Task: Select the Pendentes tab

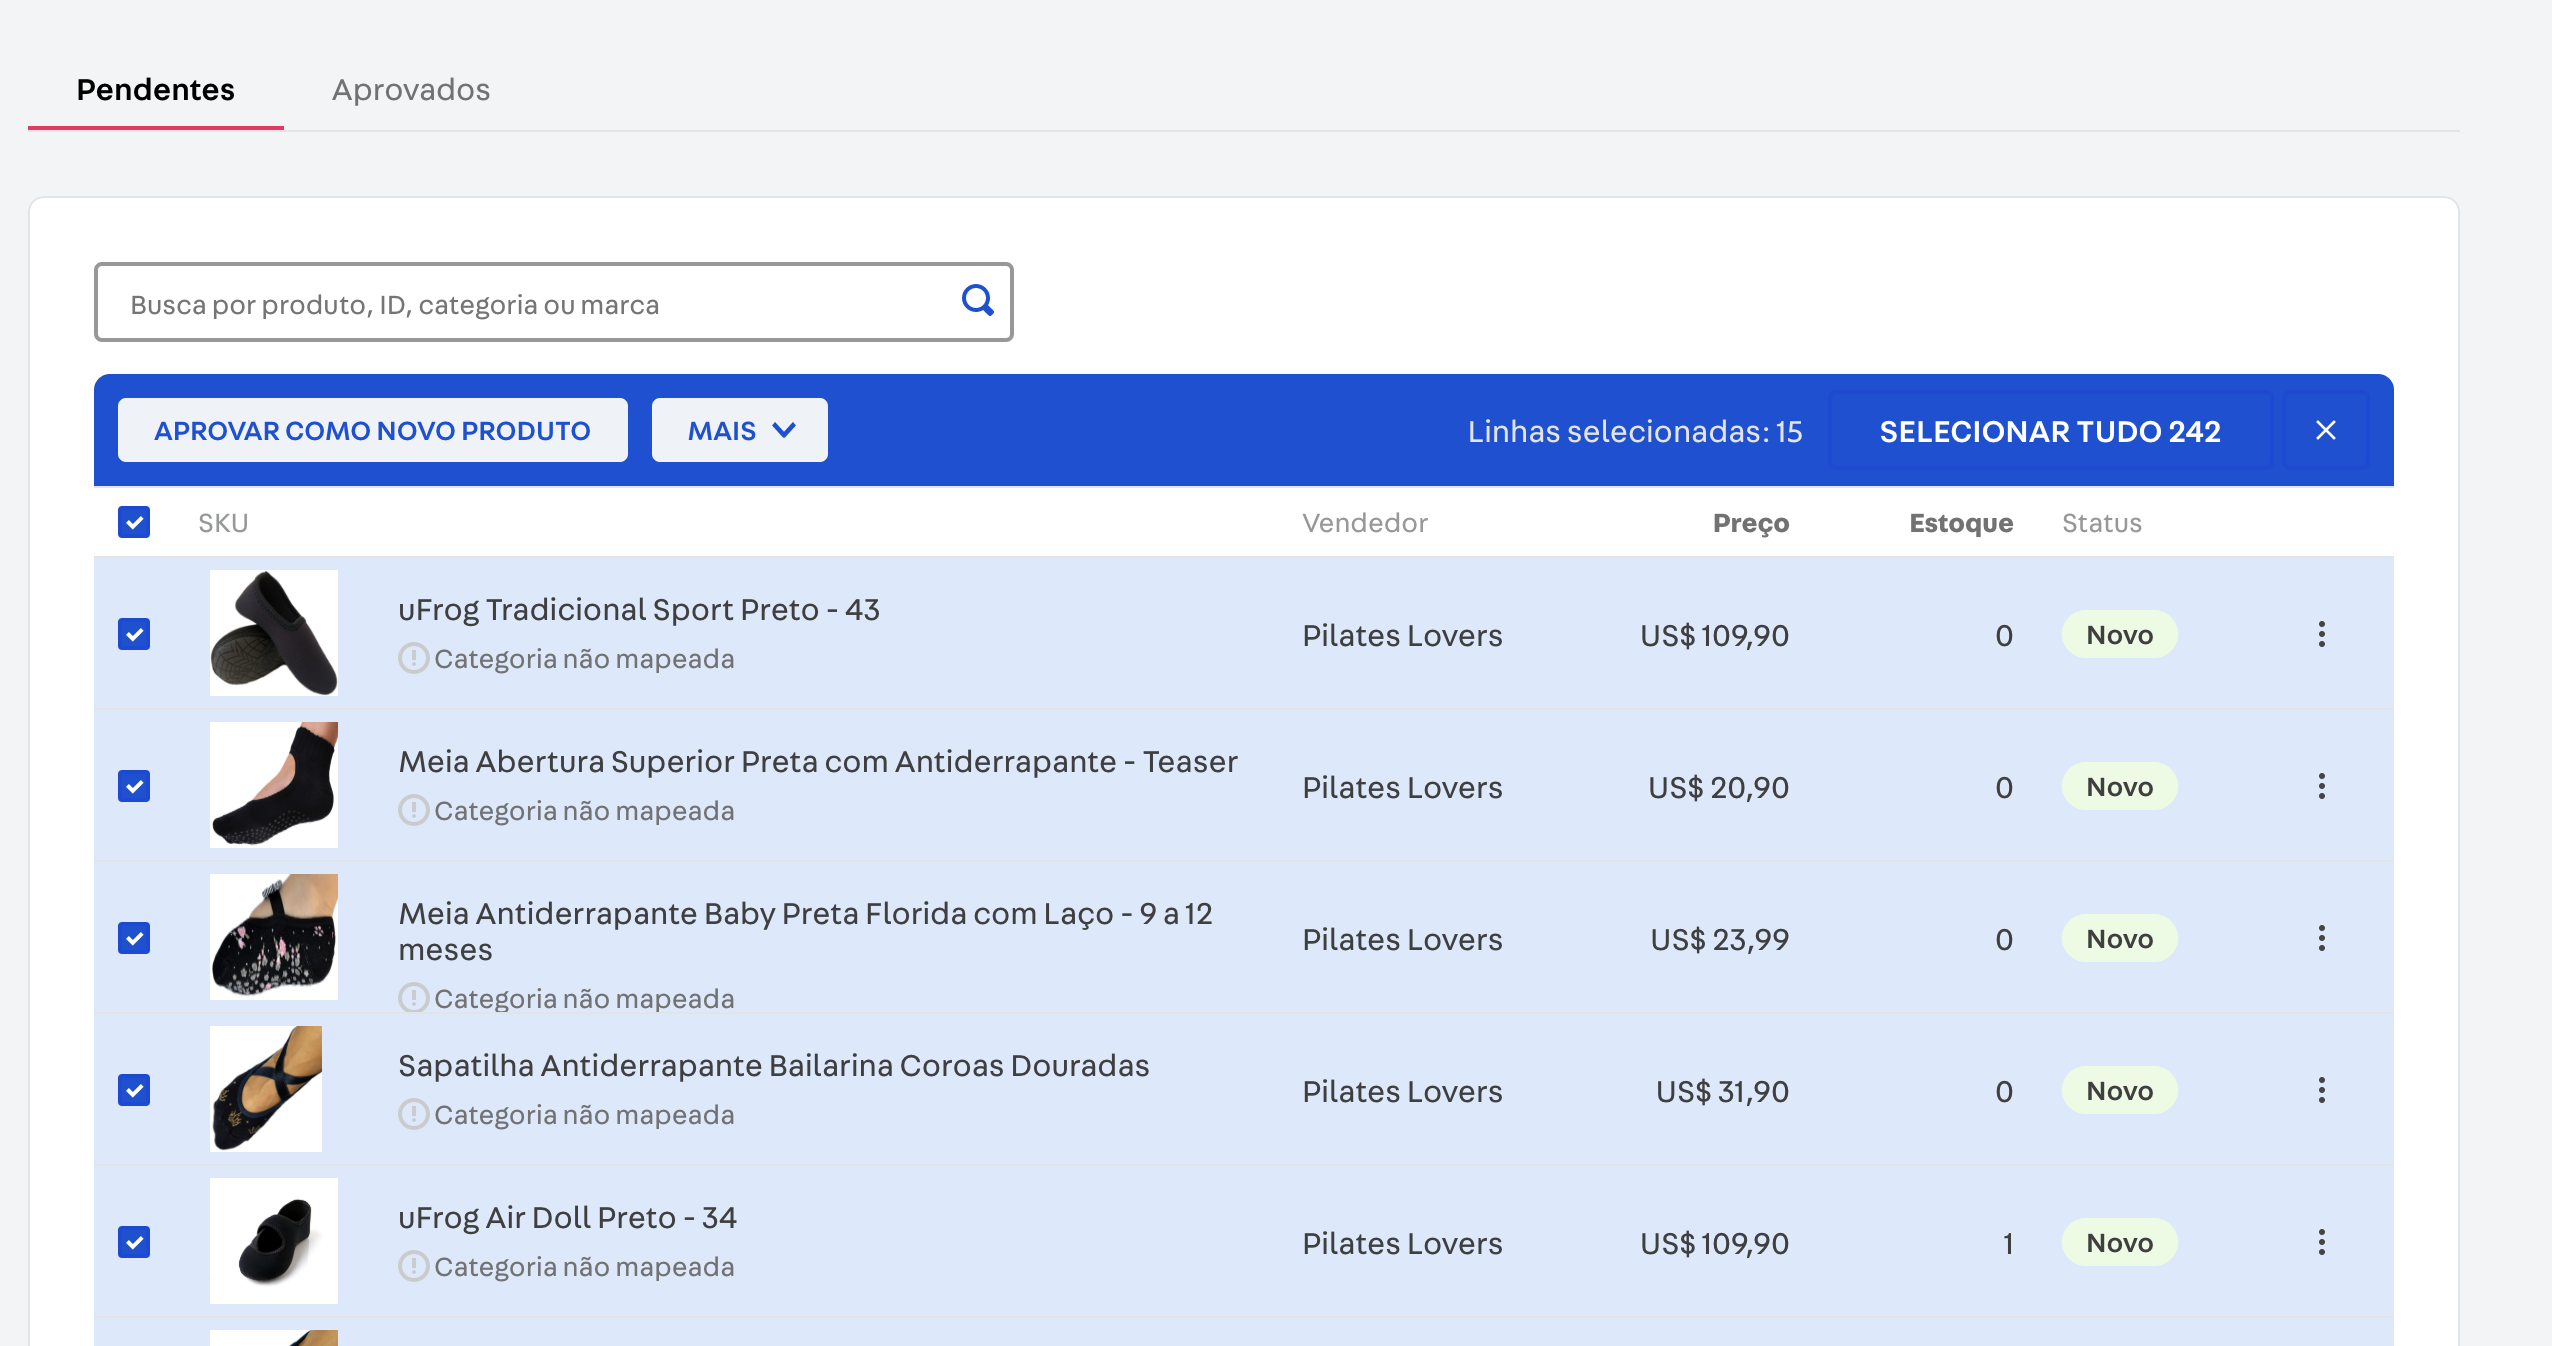Action: pos(155,89)
